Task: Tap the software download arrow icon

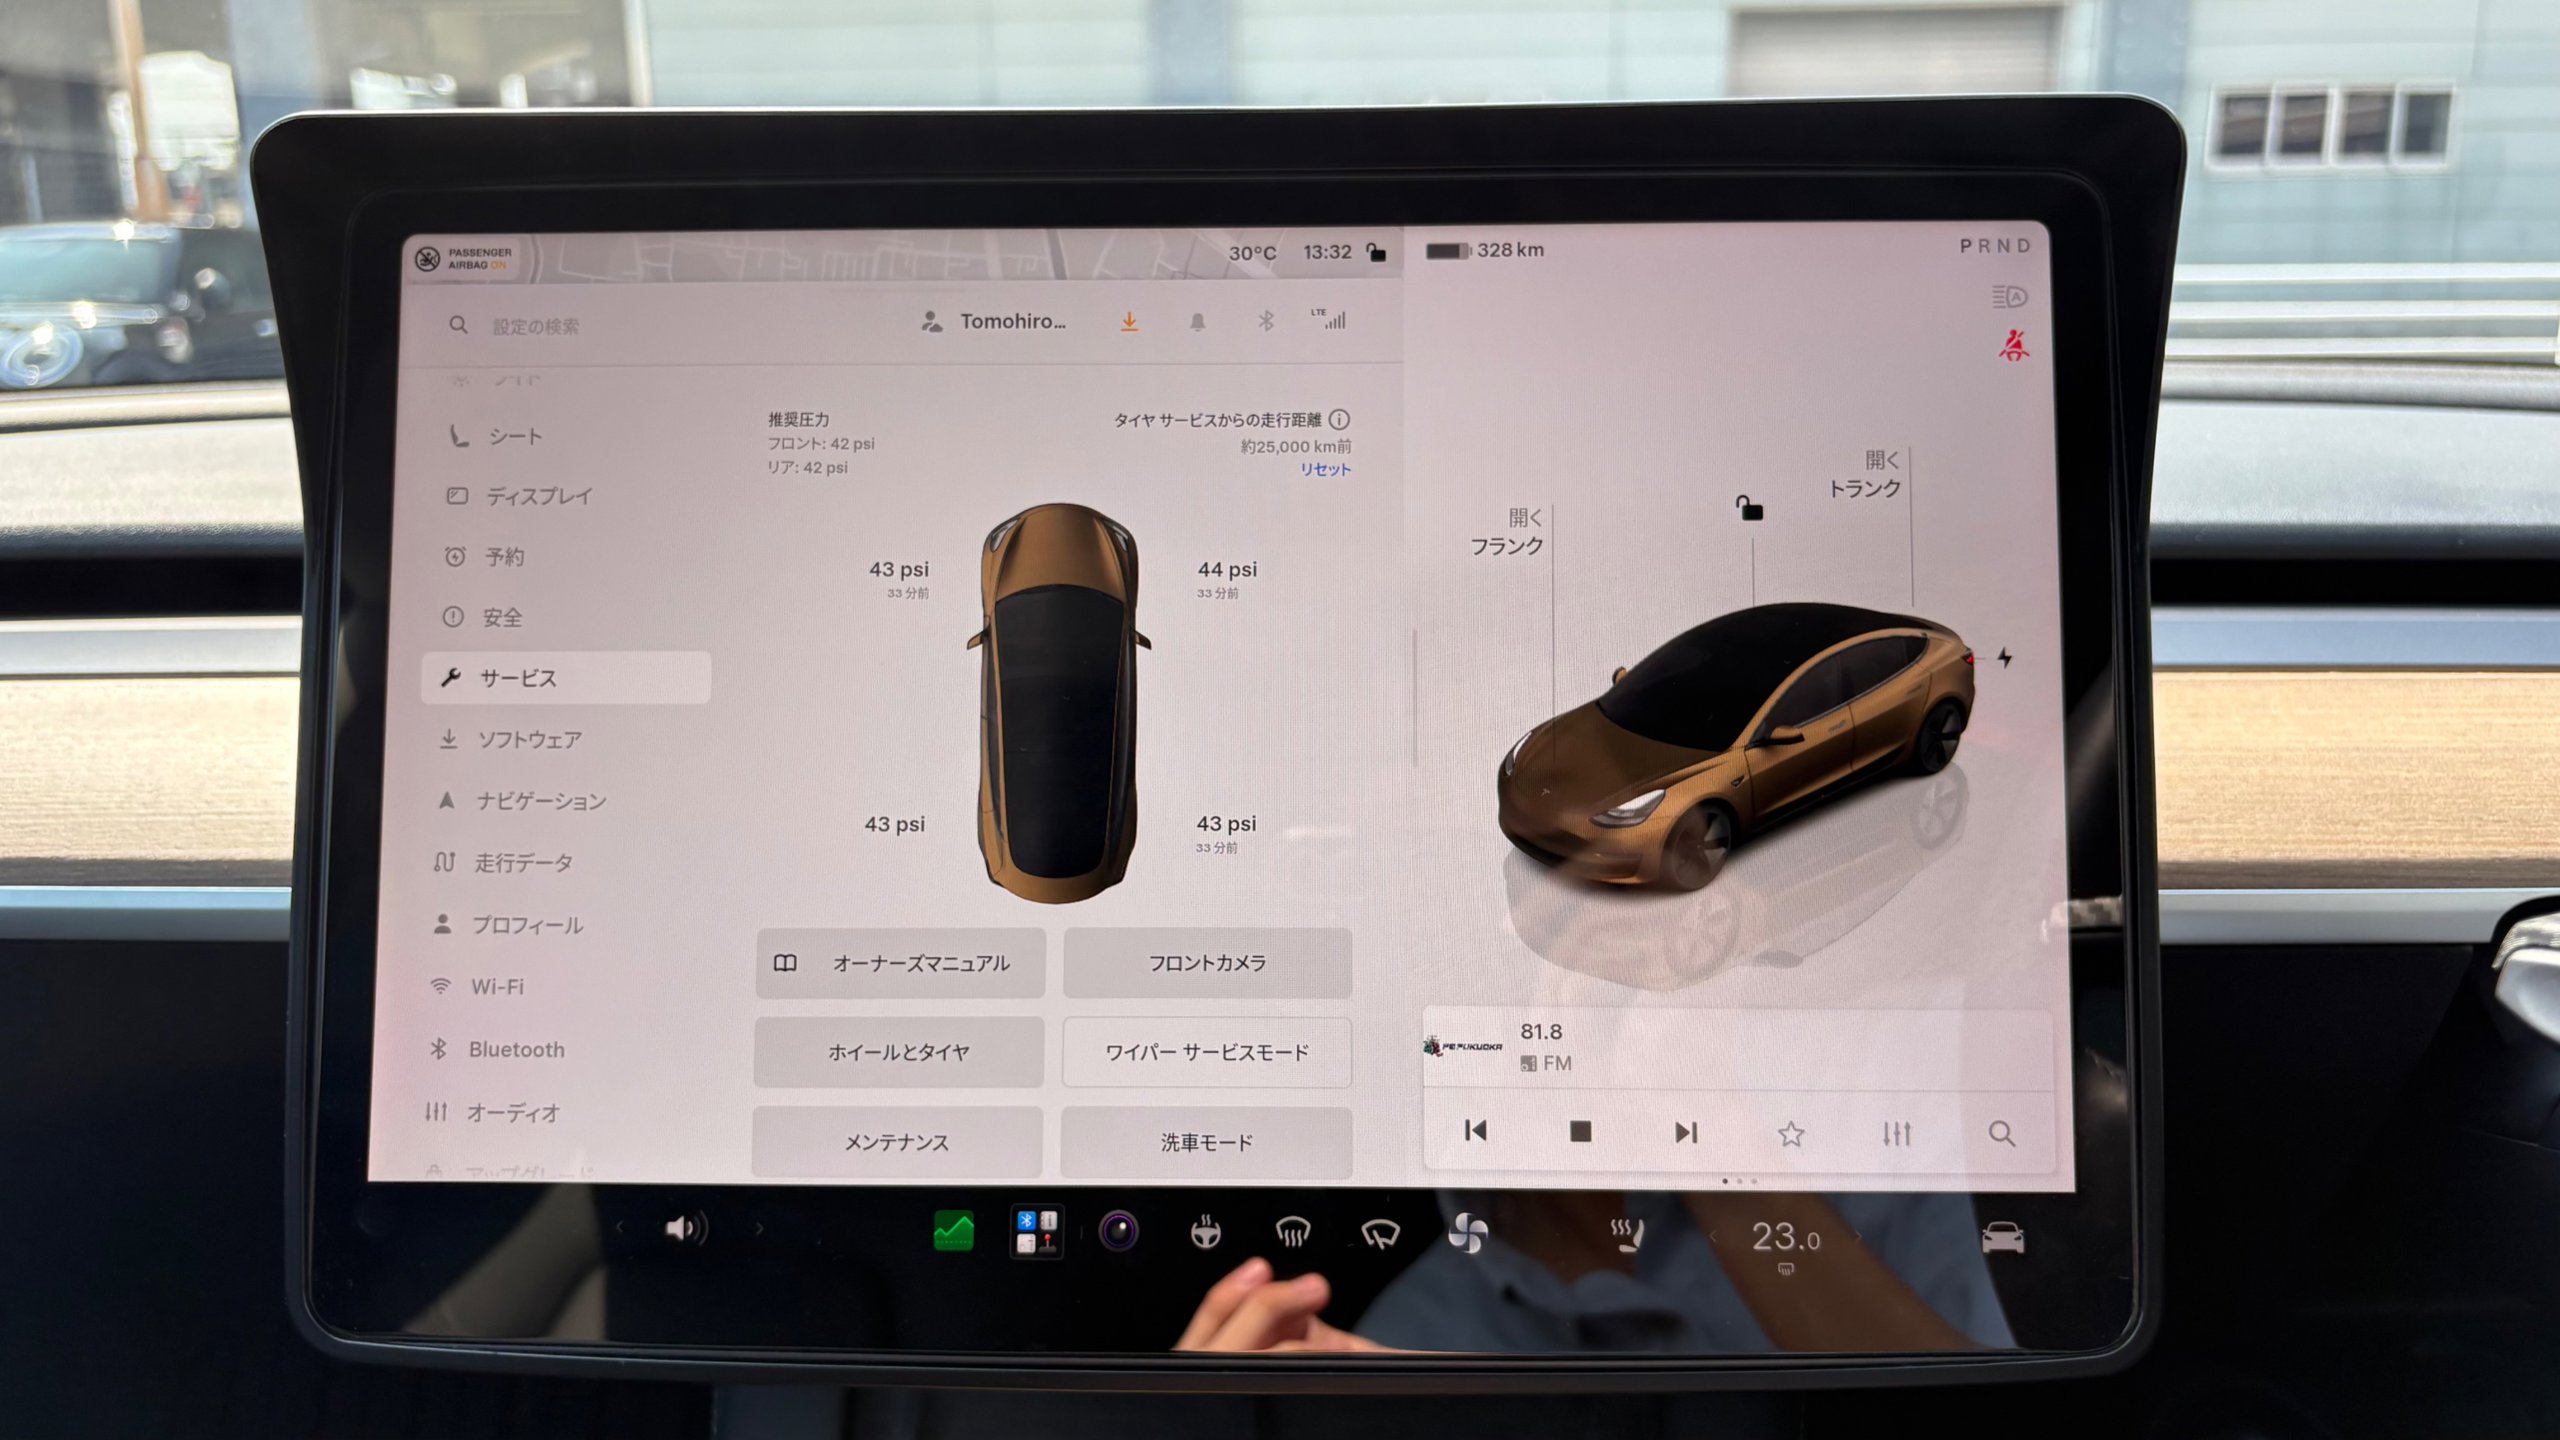Action: pyautogui.click(x=1129, y=322)
